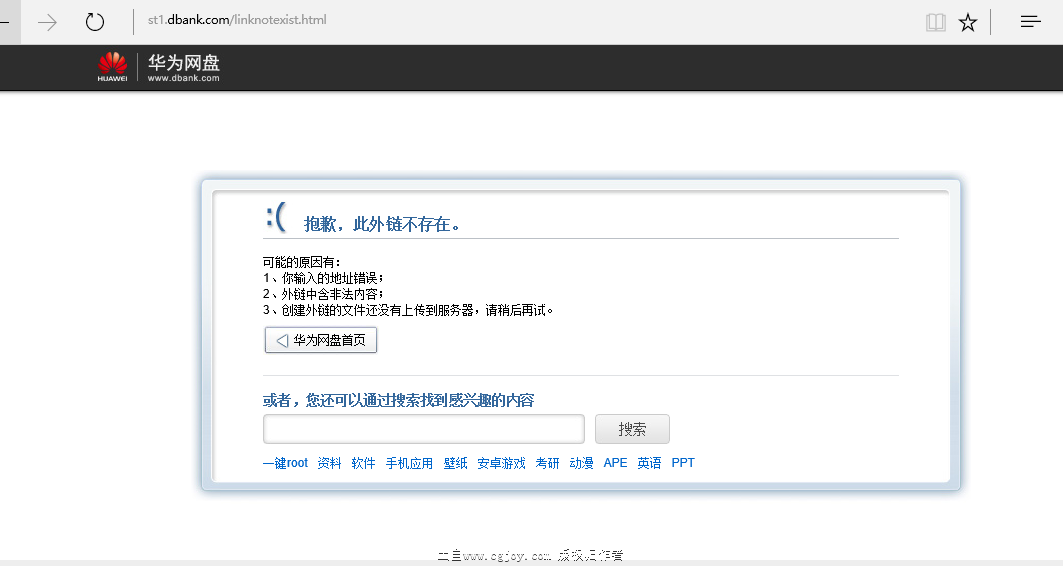Go to 华为网盘首页 button
Viewport: 1063px width, 566px height.
321,340
